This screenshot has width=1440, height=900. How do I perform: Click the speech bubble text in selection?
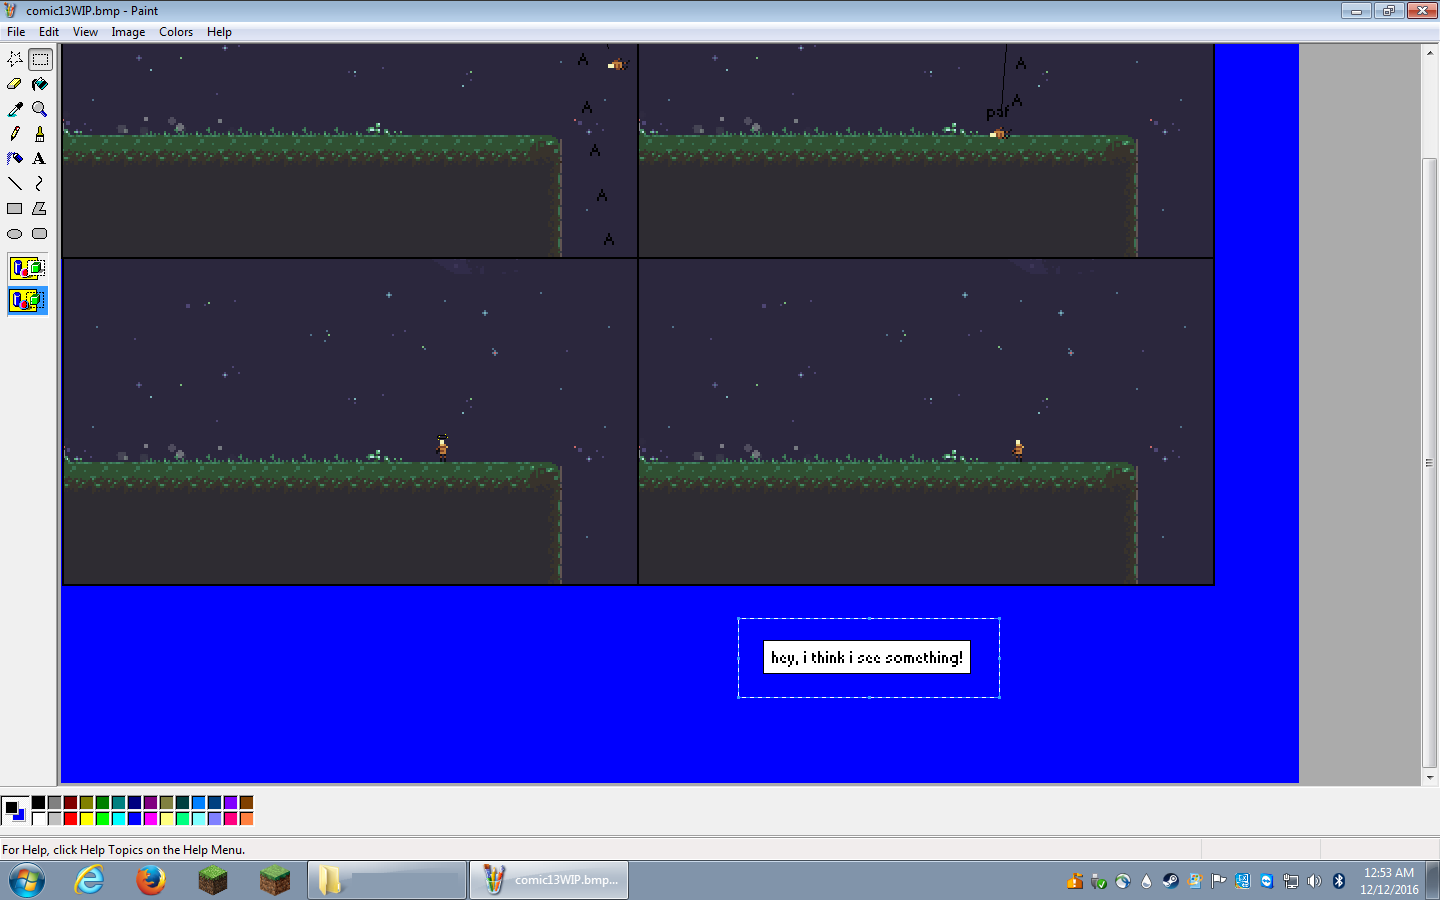[x=867, y=657]
